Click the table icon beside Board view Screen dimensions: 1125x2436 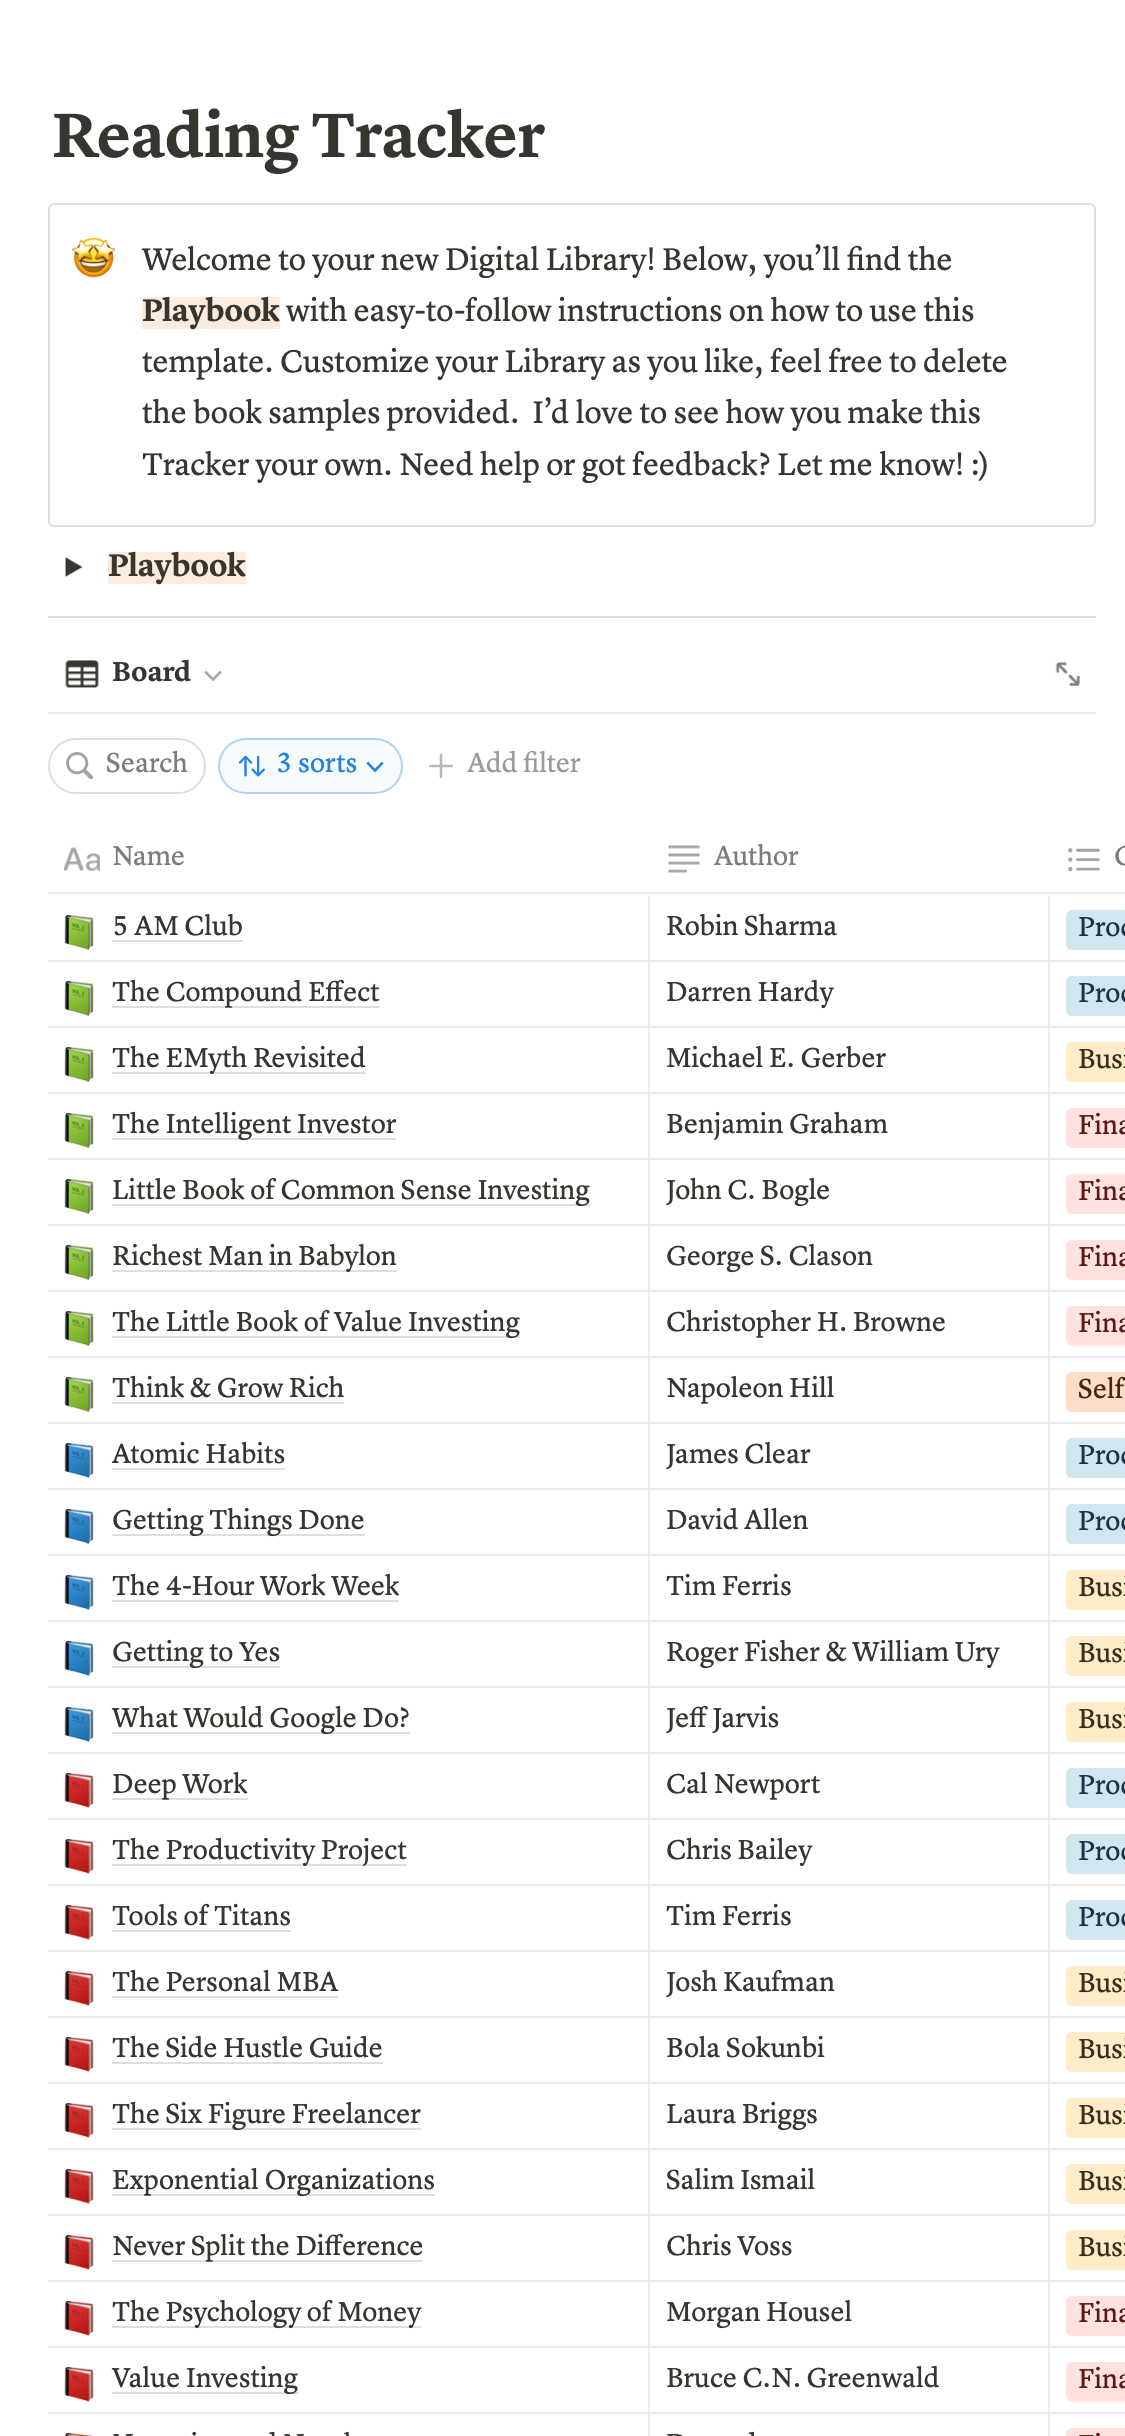(x=82, y=673)
